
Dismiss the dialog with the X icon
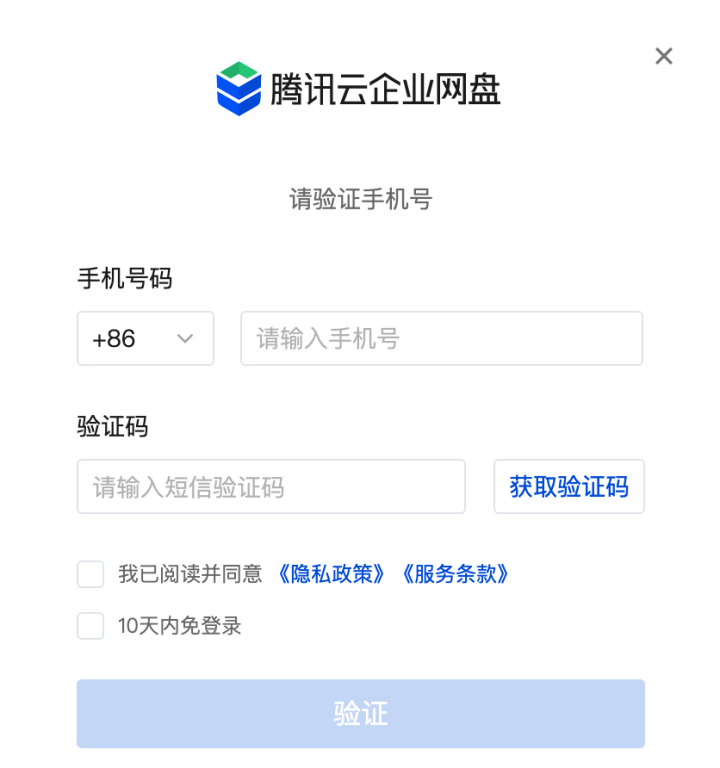coord(664,56)
